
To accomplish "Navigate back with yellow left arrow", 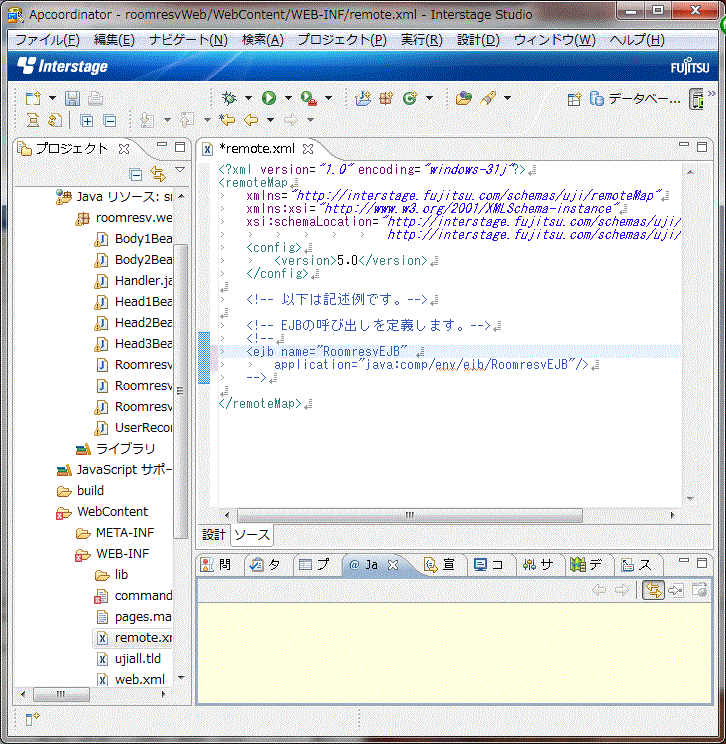I will 251,120.
